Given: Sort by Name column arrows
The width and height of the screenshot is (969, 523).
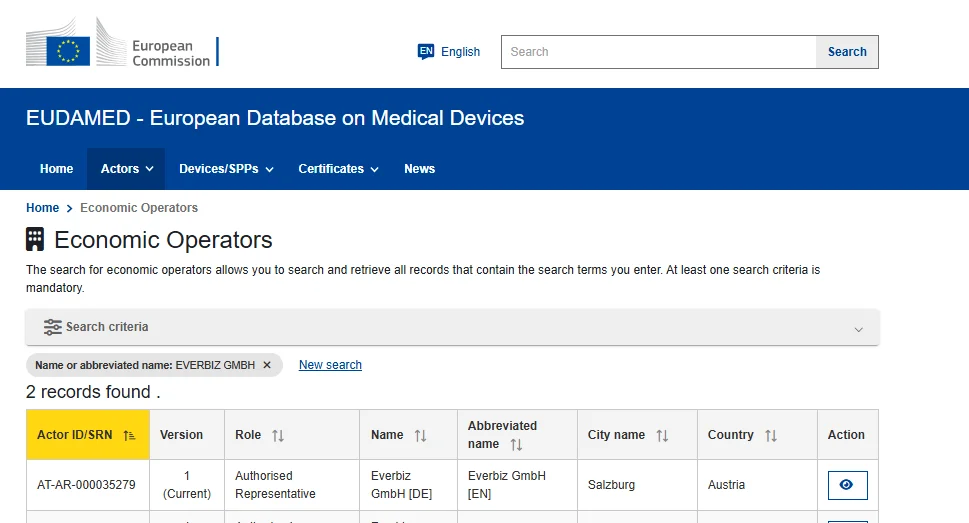Looking at the screenshot, I should coord(420,435).
